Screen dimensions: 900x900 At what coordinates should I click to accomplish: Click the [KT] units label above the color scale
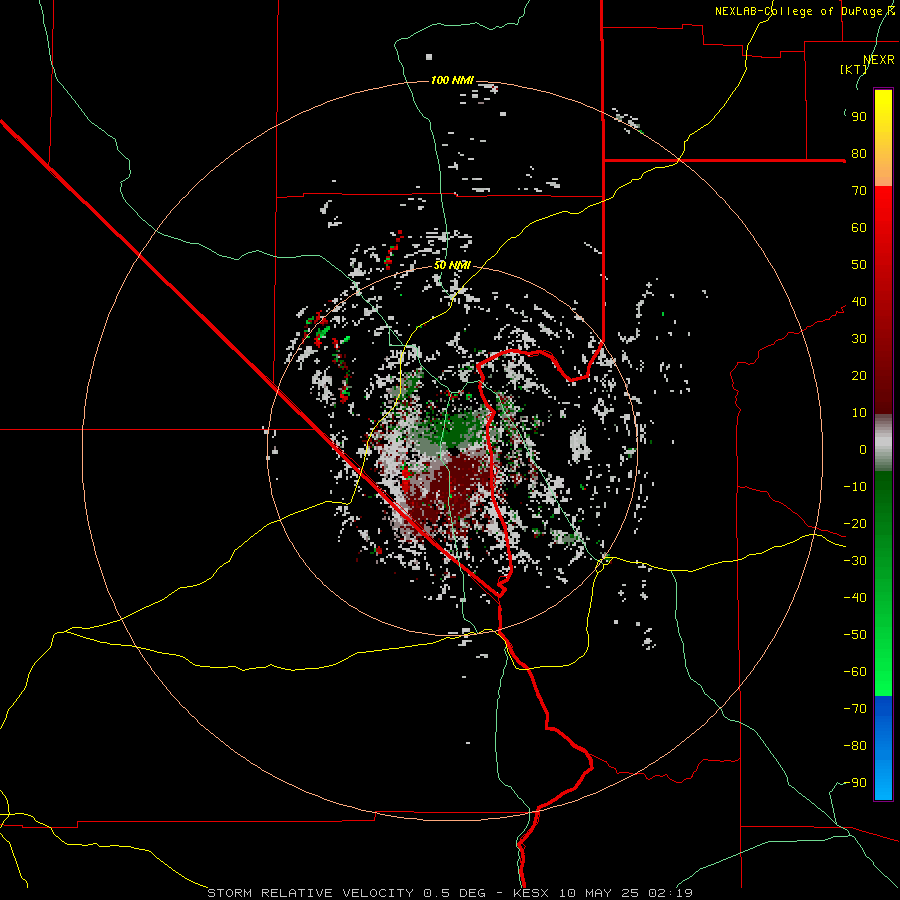click(x=854, y=69)
